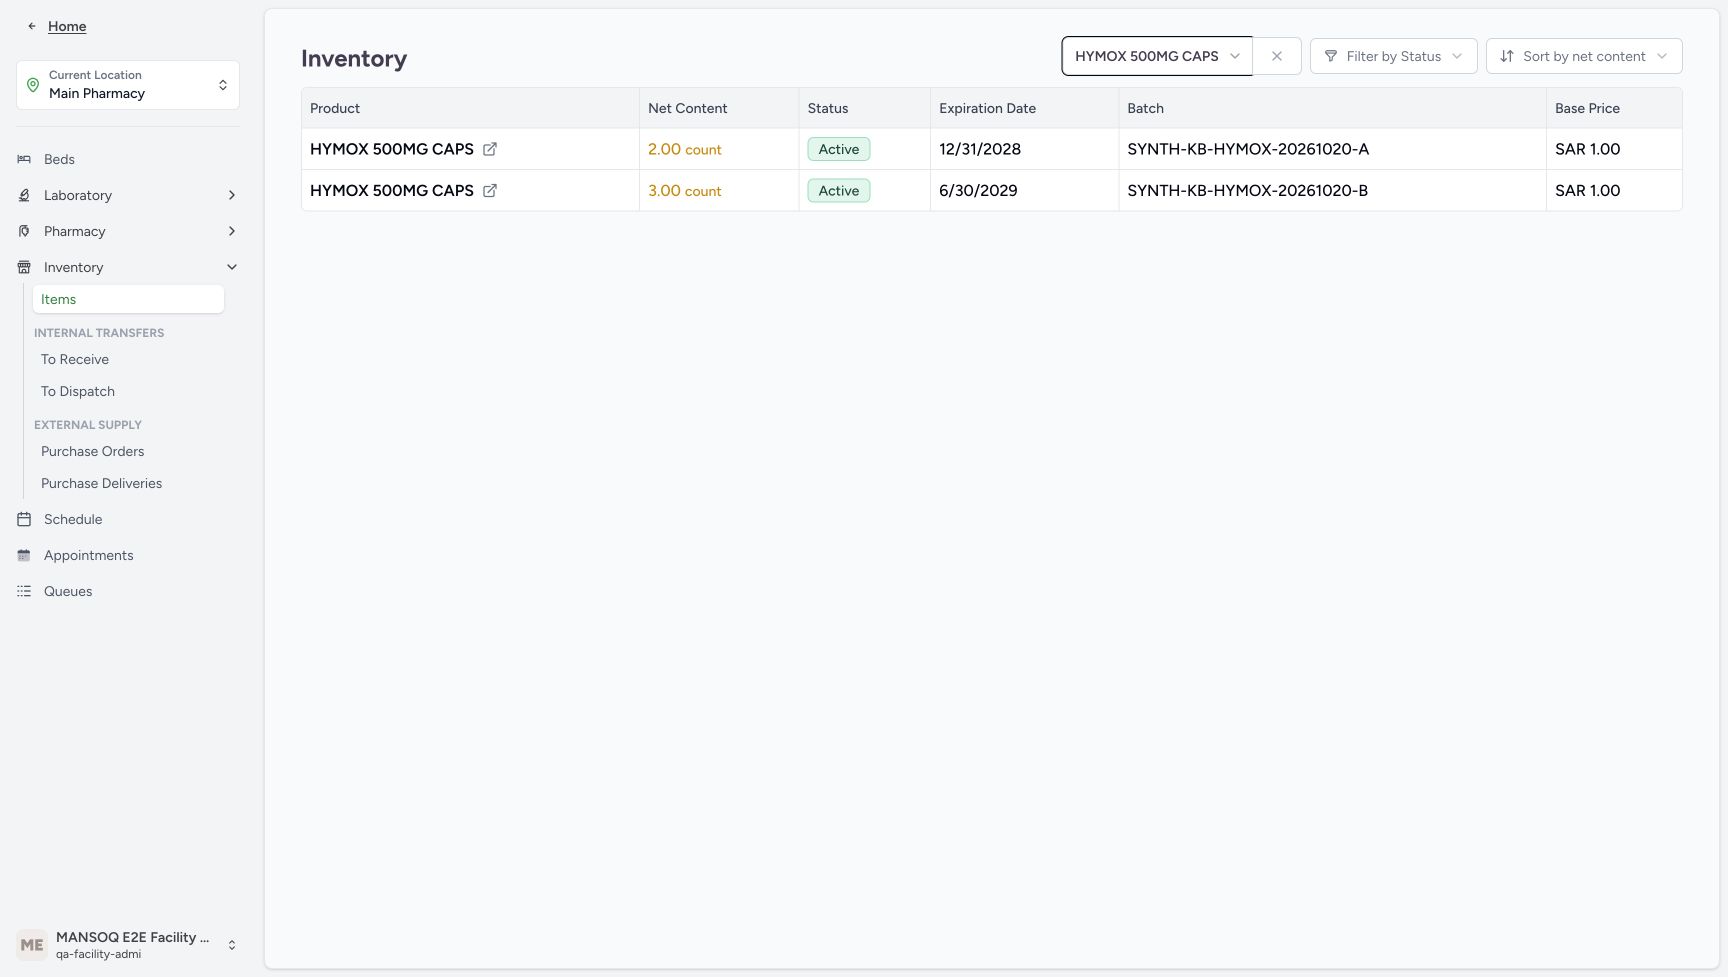Click expiration date 12/31/2028

[x=980, y=149]
